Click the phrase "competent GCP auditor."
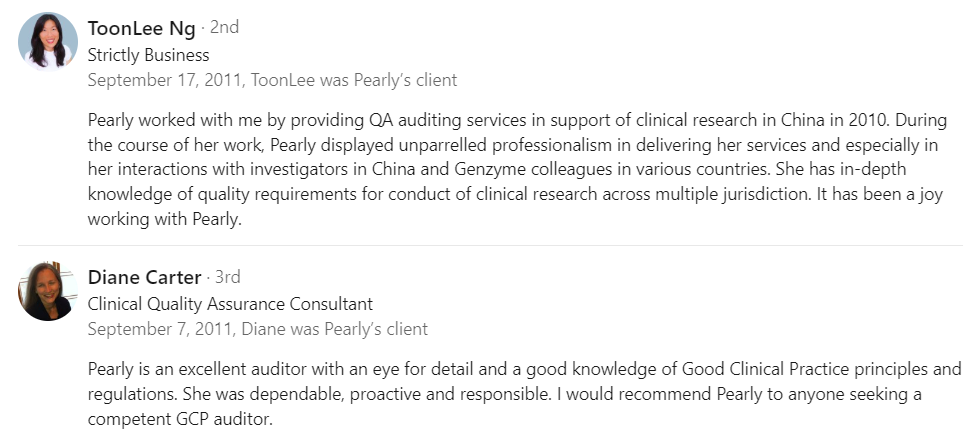 click(180, 419)
